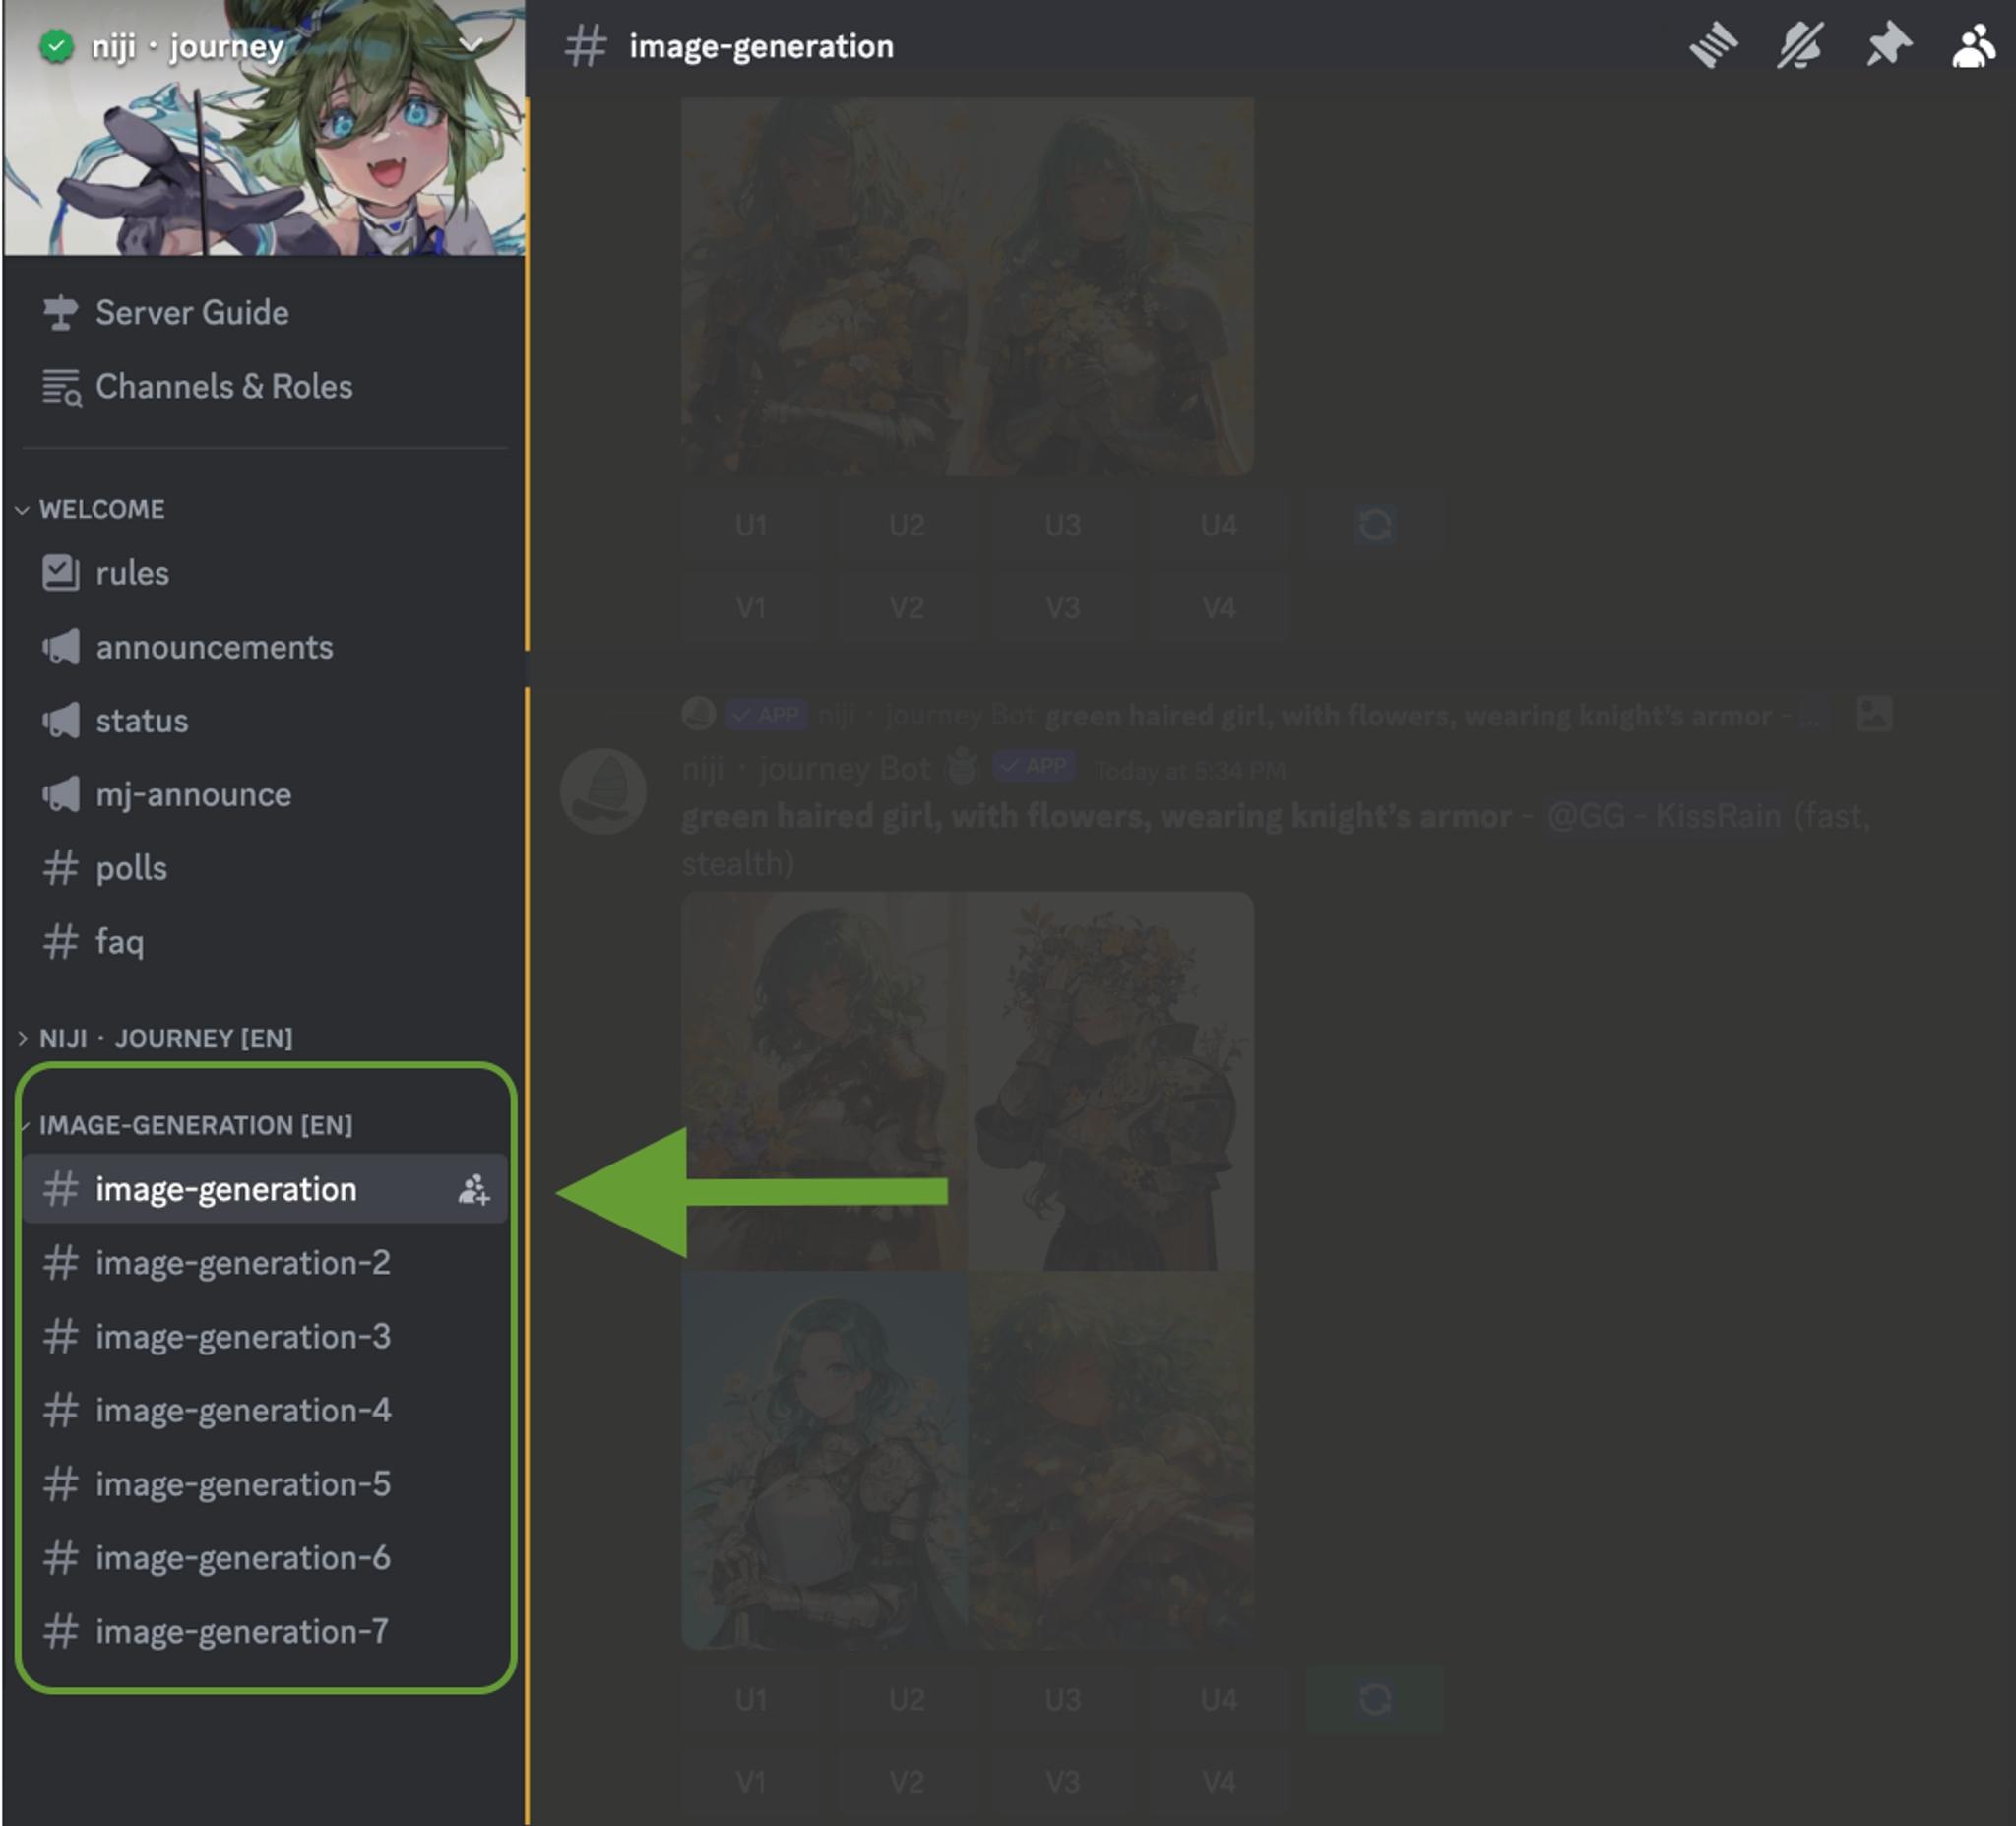Viewport: 2016px width, 1826px height.
Task: Open the niji · journey server dropdown
Action: (472, 45)
